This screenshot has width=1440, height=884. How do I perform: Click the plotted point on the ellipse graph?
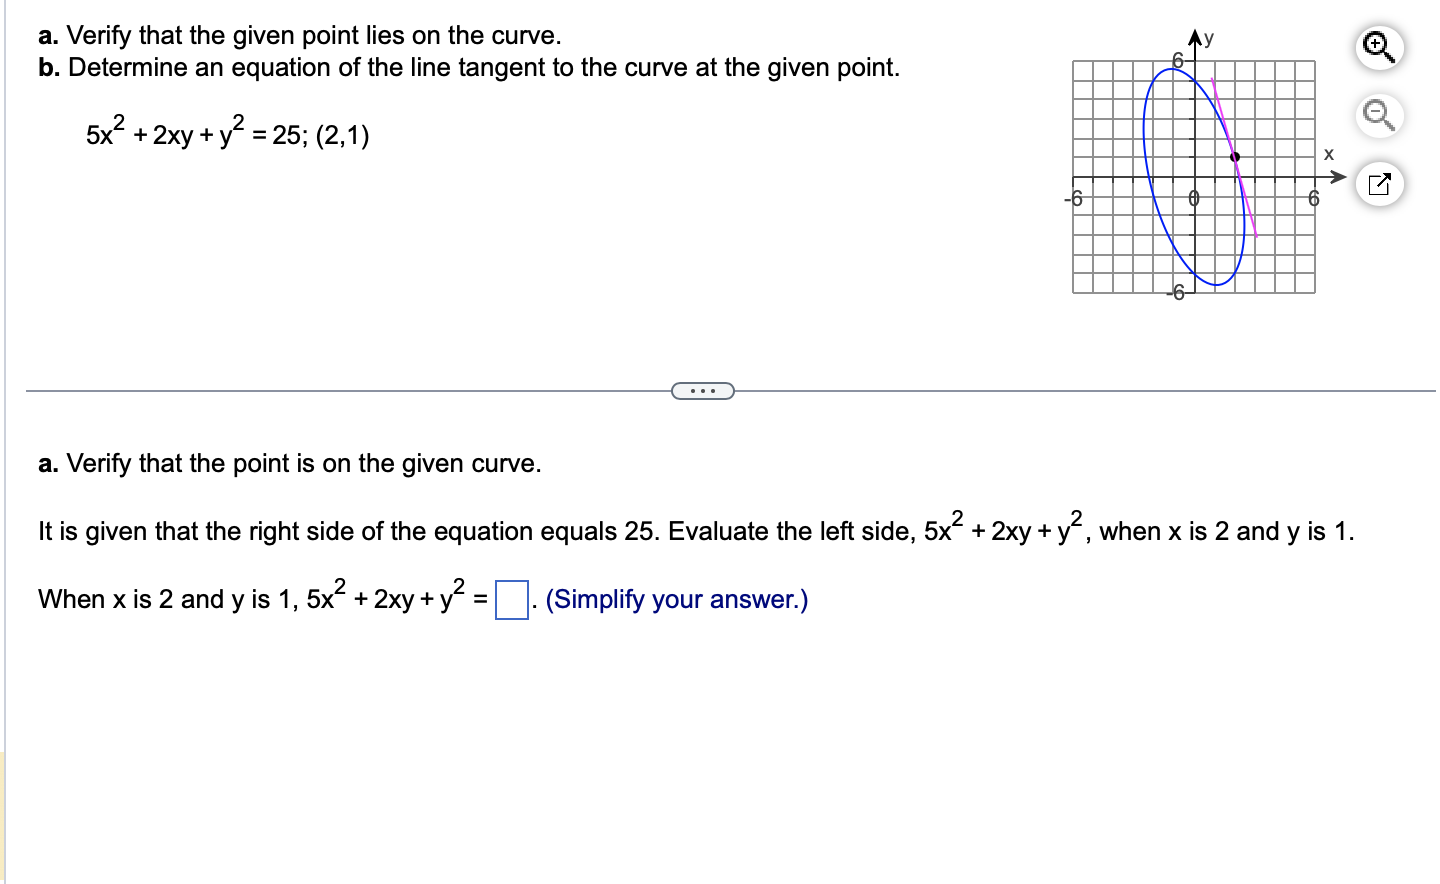(1234, 156)
